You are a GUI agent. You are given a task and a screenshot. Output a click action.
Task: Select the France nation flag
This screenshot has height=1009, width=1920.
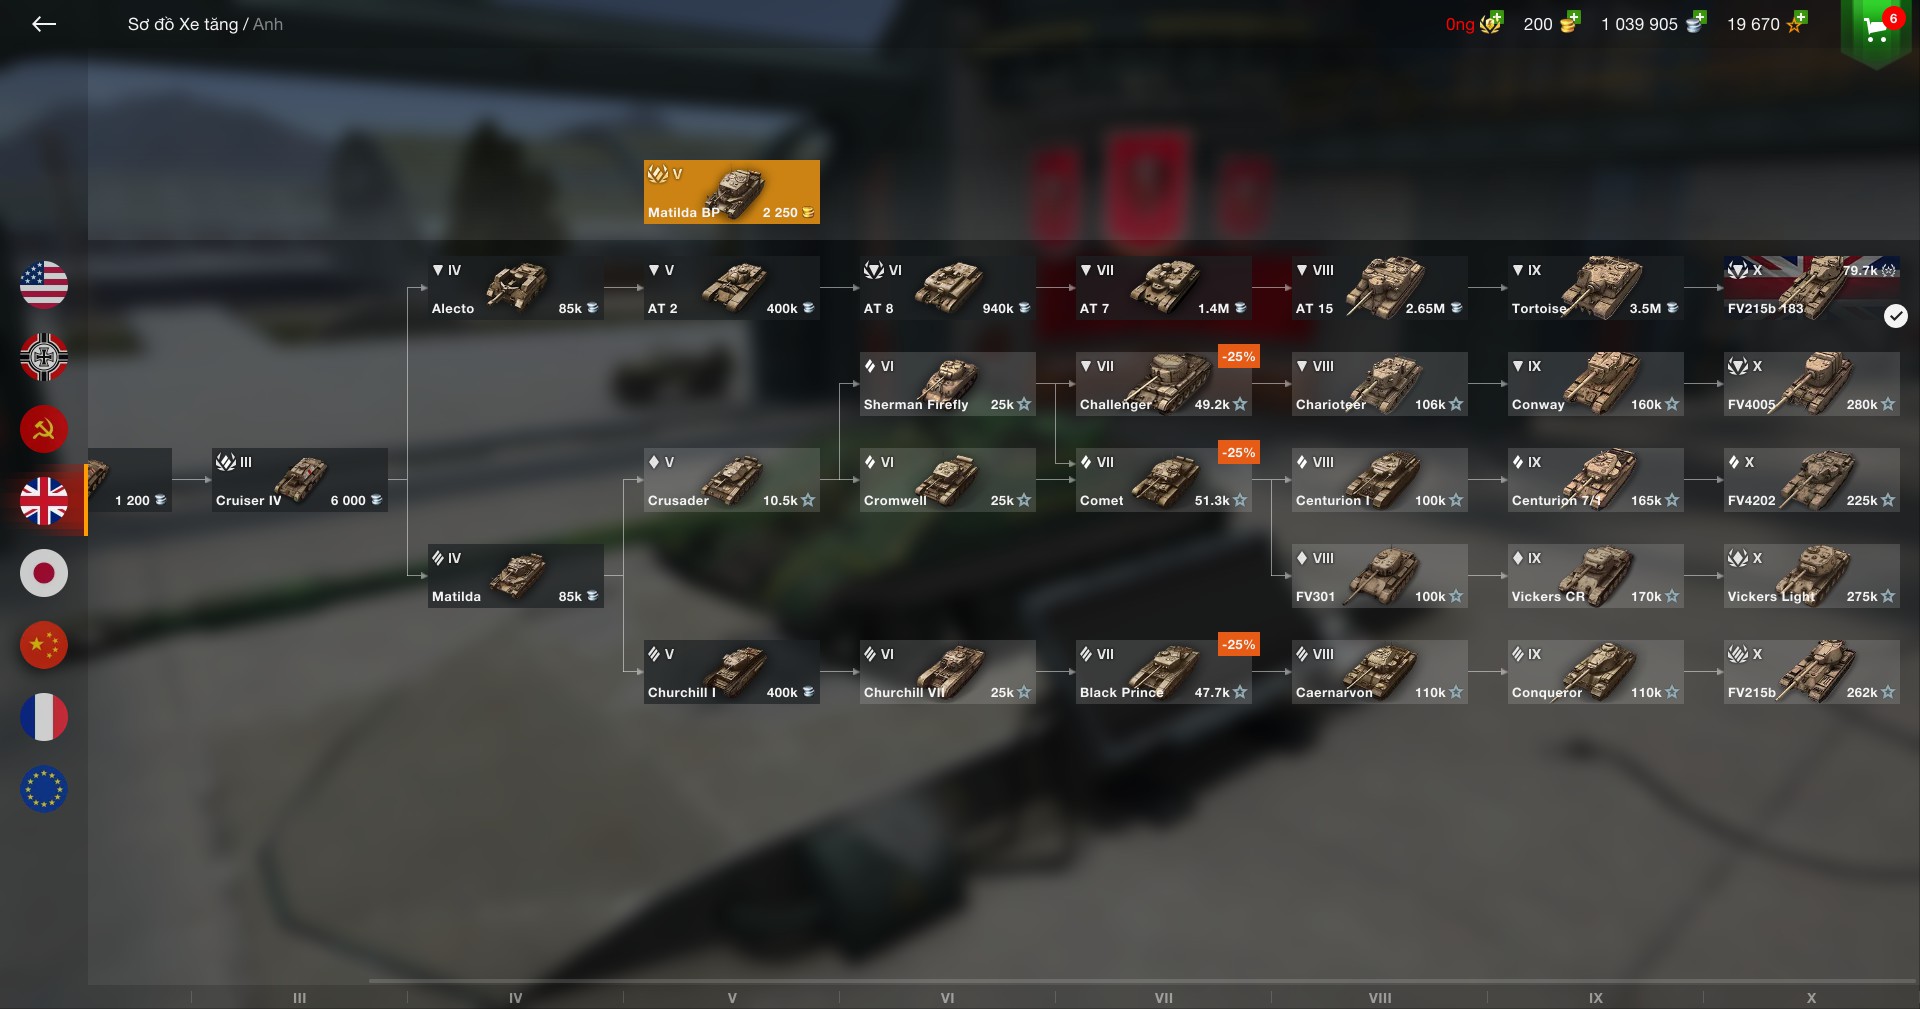point(44,717)
